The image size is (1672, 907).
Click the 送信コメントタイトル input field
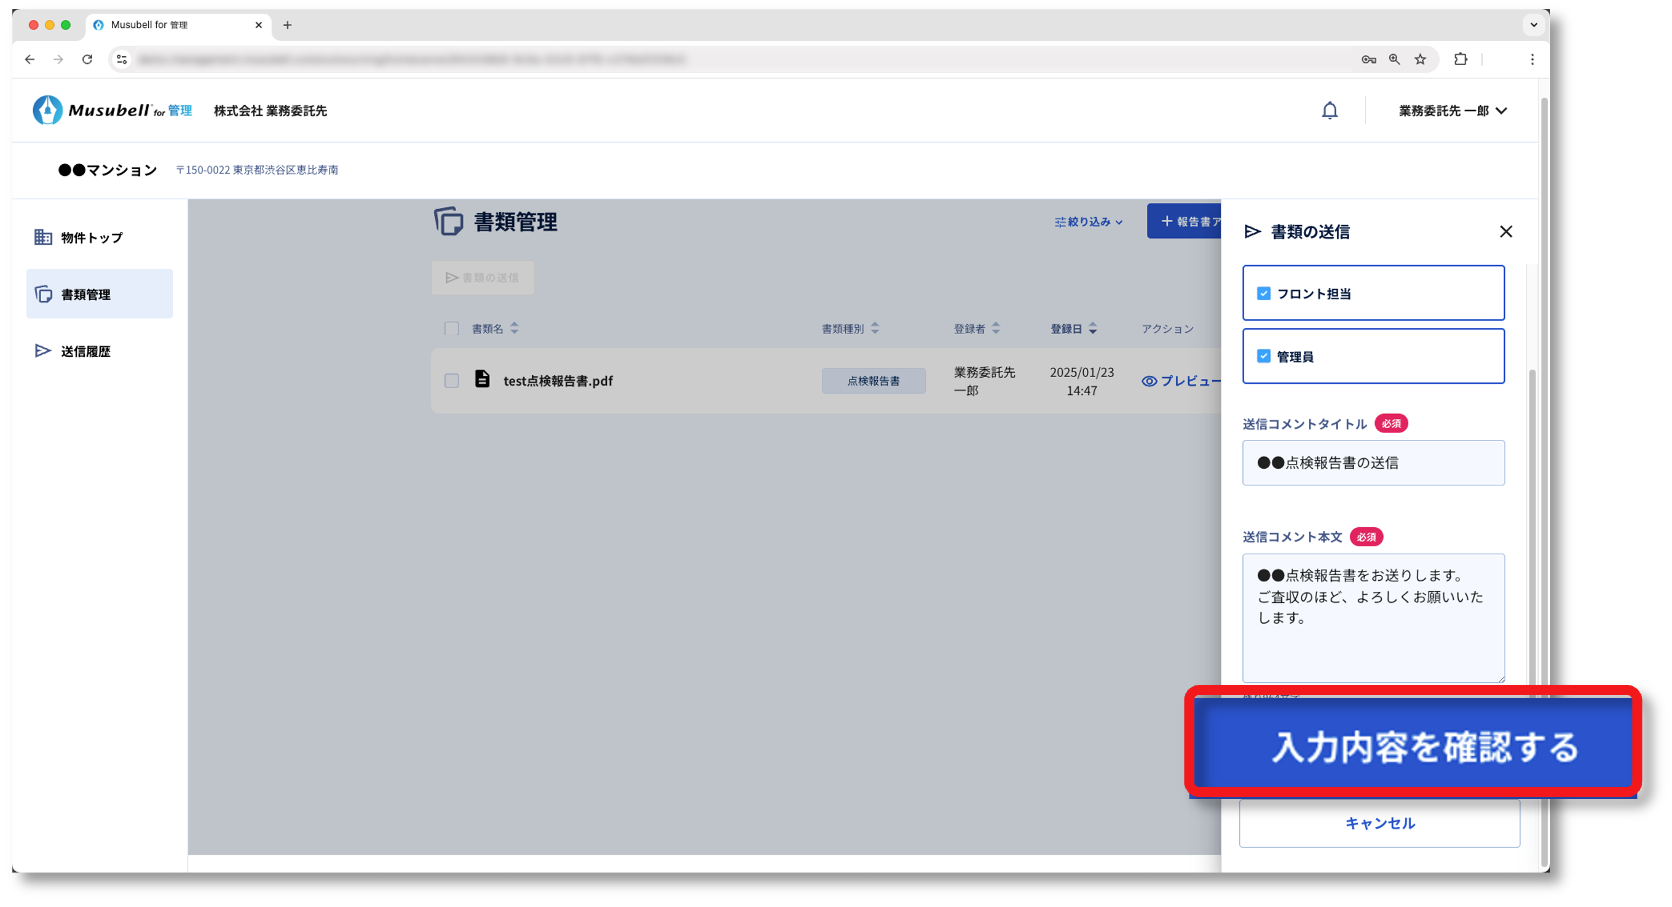[1373, 463]
